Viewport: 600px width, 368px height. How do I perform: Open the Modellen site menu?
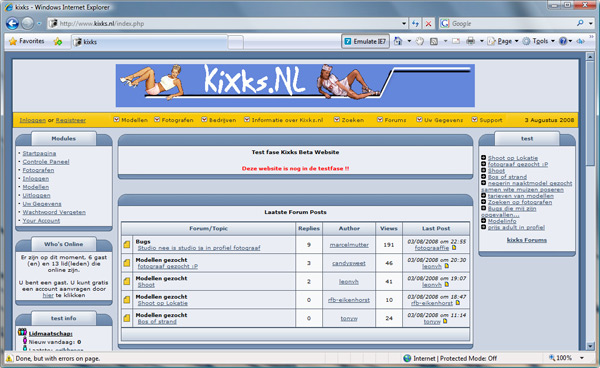130,120
